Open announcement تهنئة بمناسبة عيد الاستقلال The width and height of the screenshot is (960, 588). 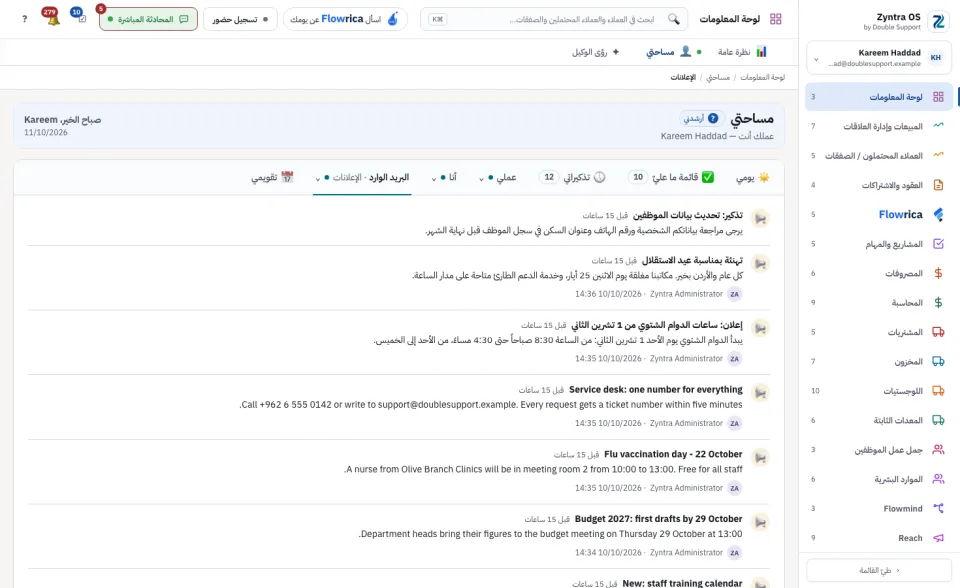[x=692, y=260]
